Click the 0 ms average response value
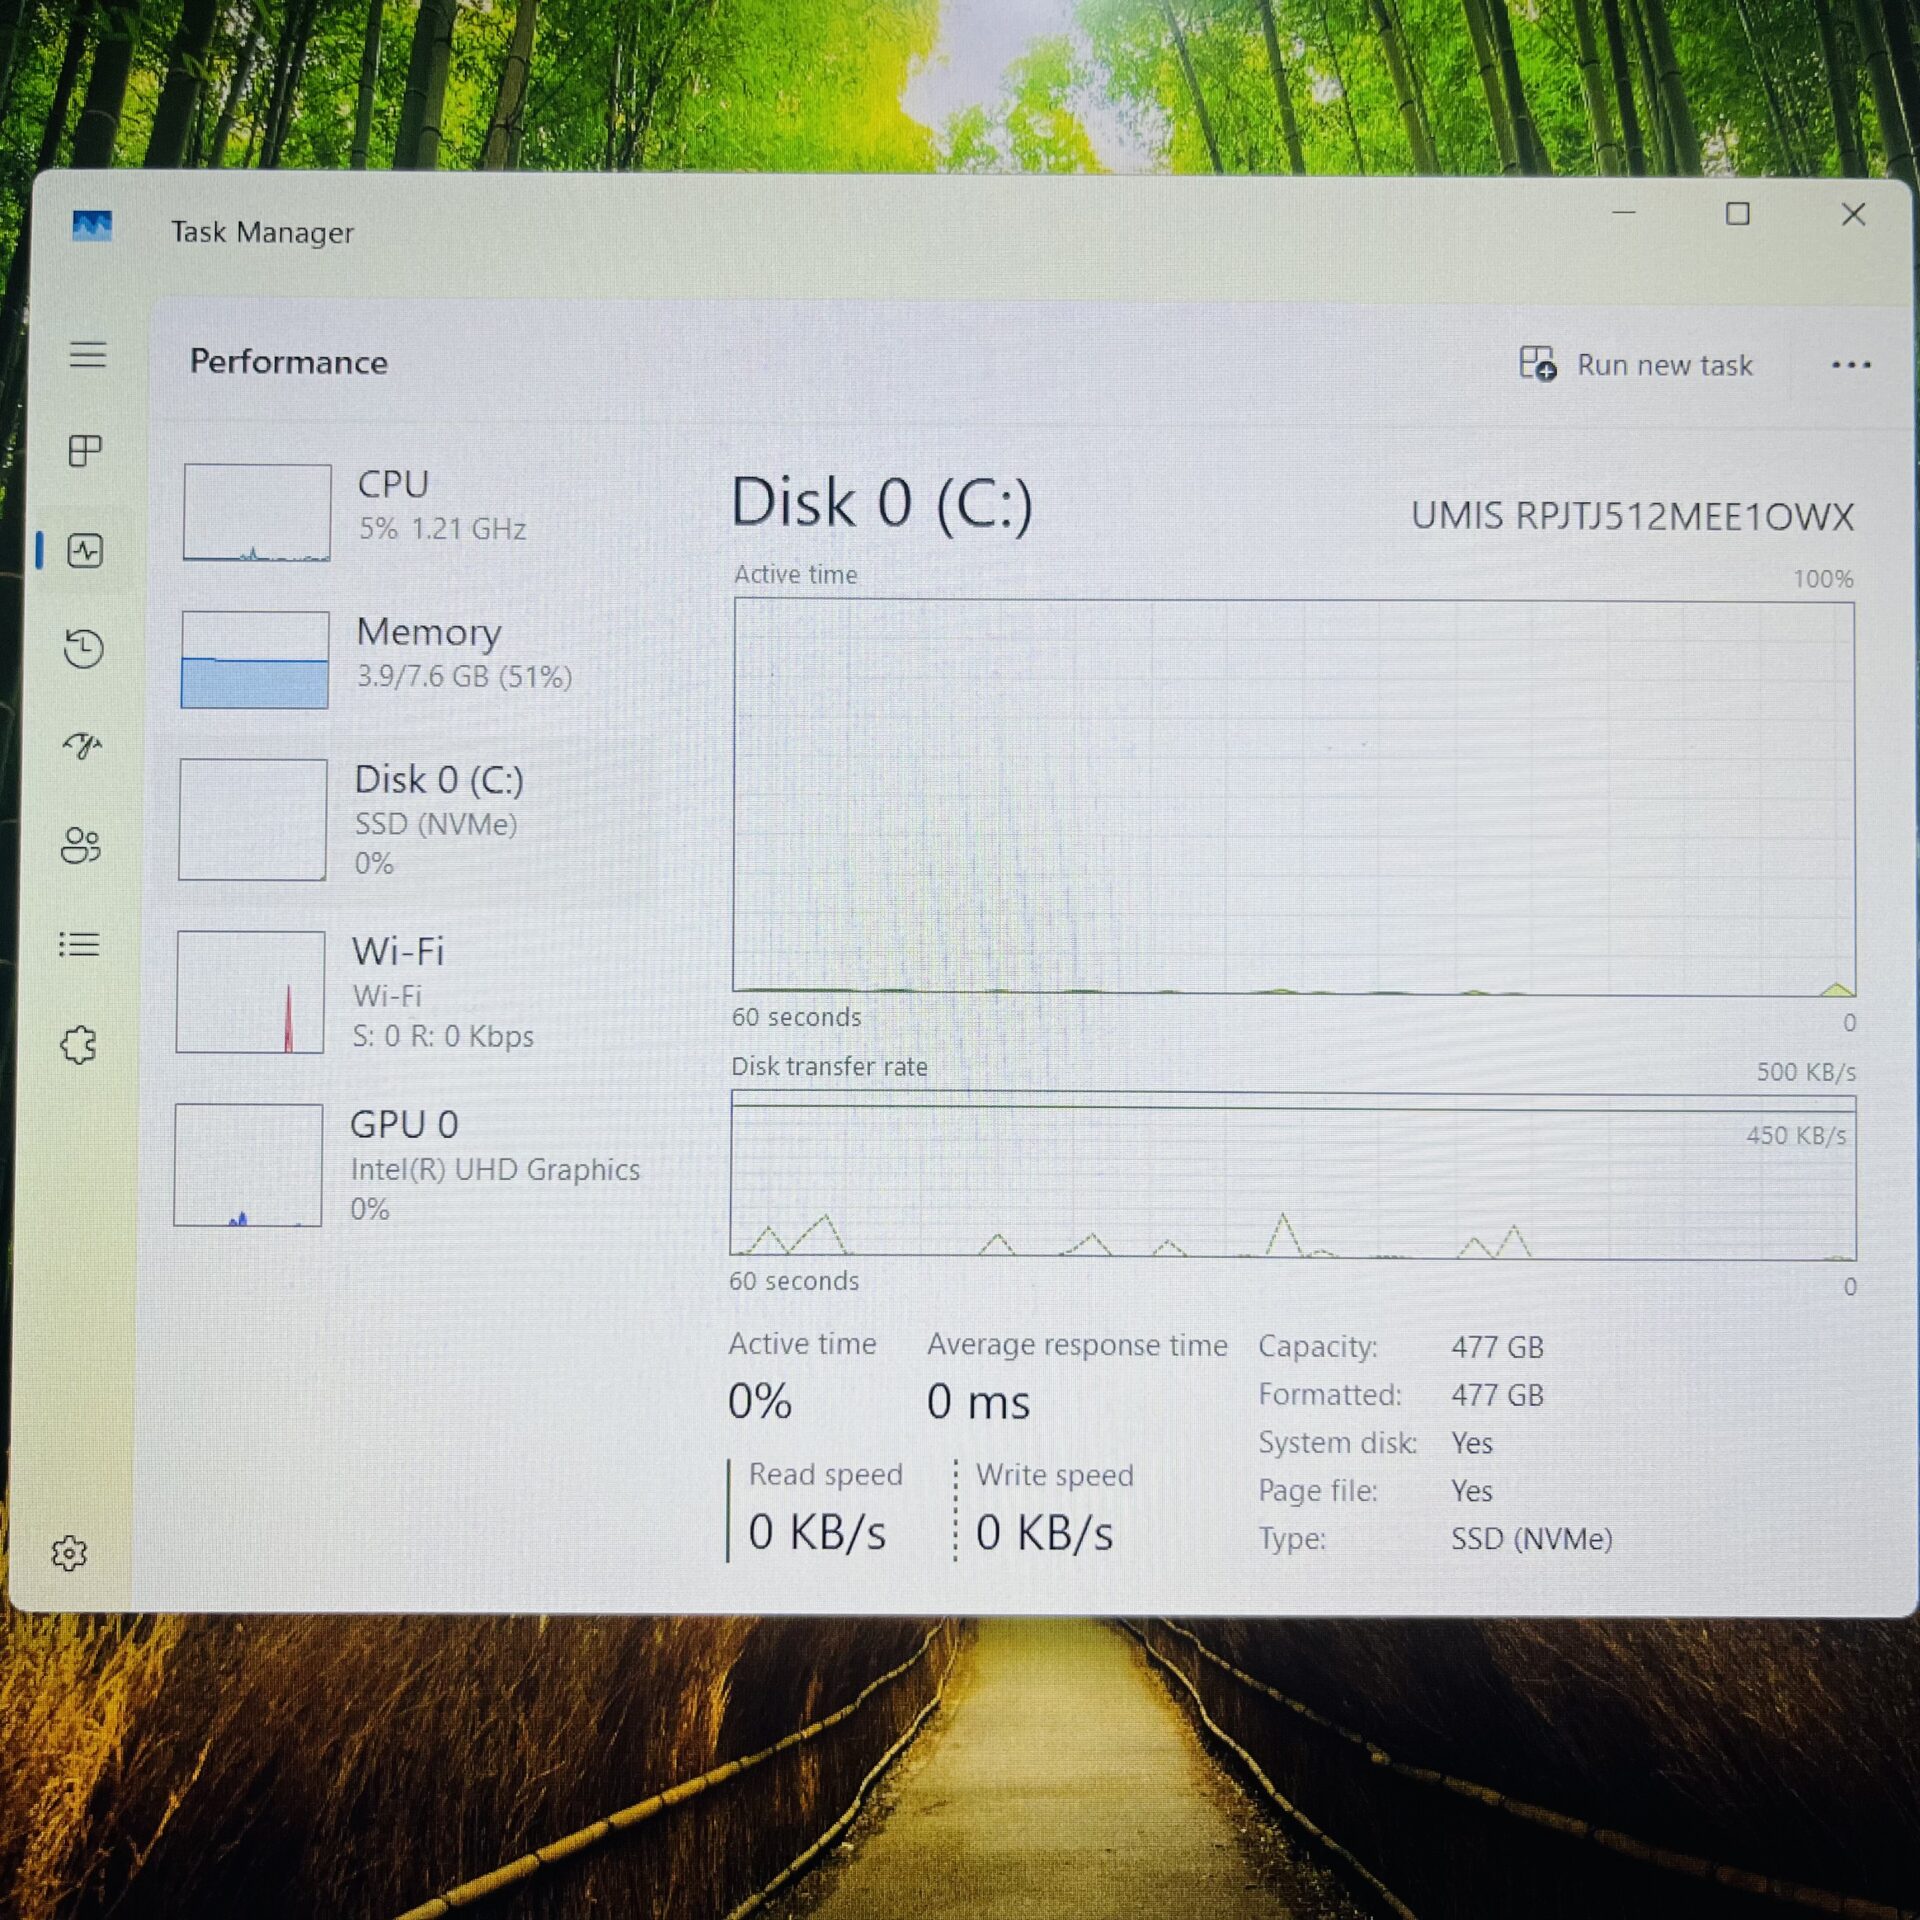1920x1920 pixels. pos(977,1401)
